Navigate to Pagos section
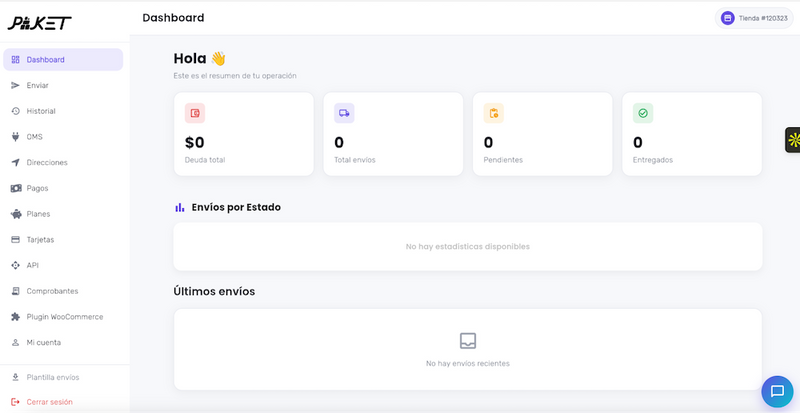The height and width of the screenshot is (413, 800). [63, 188]
